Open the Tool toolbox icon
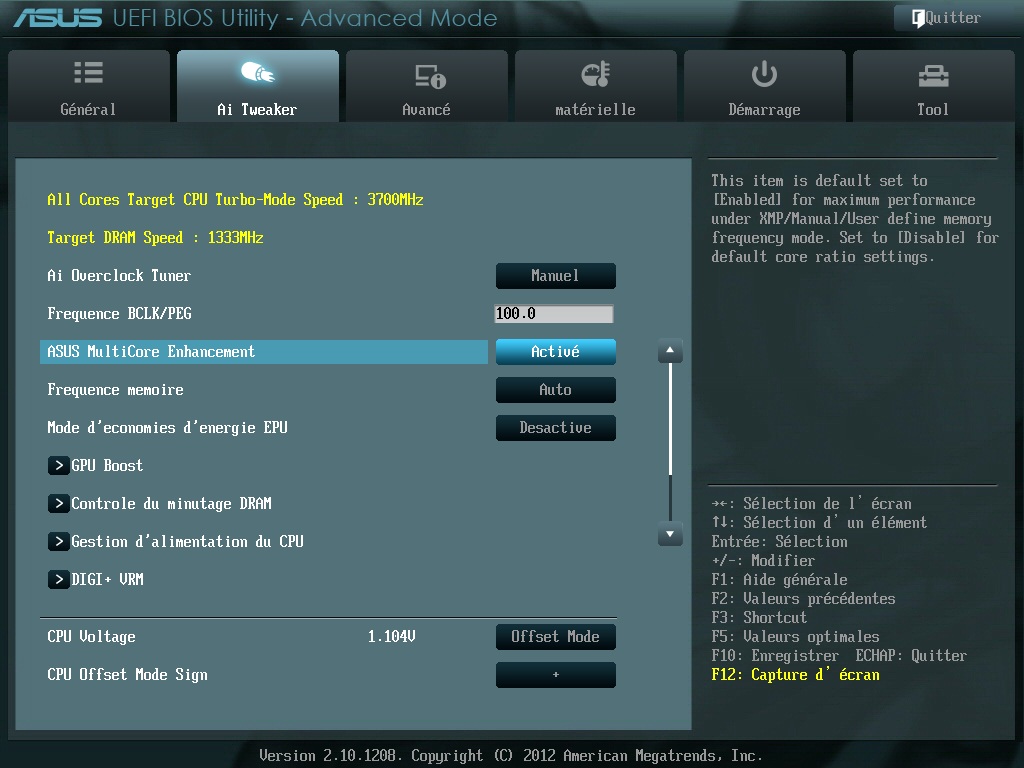The width and height of the screenshot is (1024, 768). (932, 75)
